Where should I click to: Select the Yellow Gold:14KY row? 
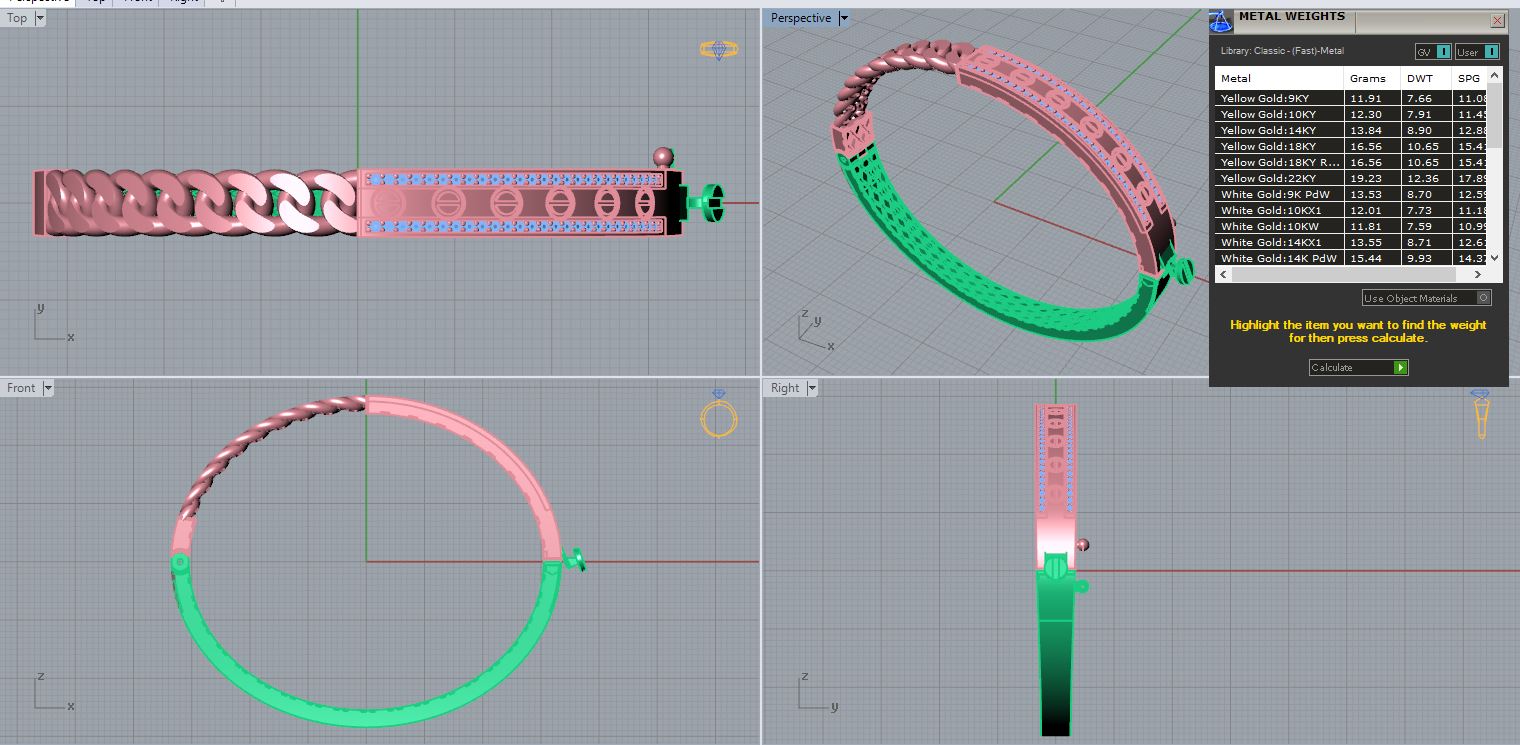coord(1351,130)
